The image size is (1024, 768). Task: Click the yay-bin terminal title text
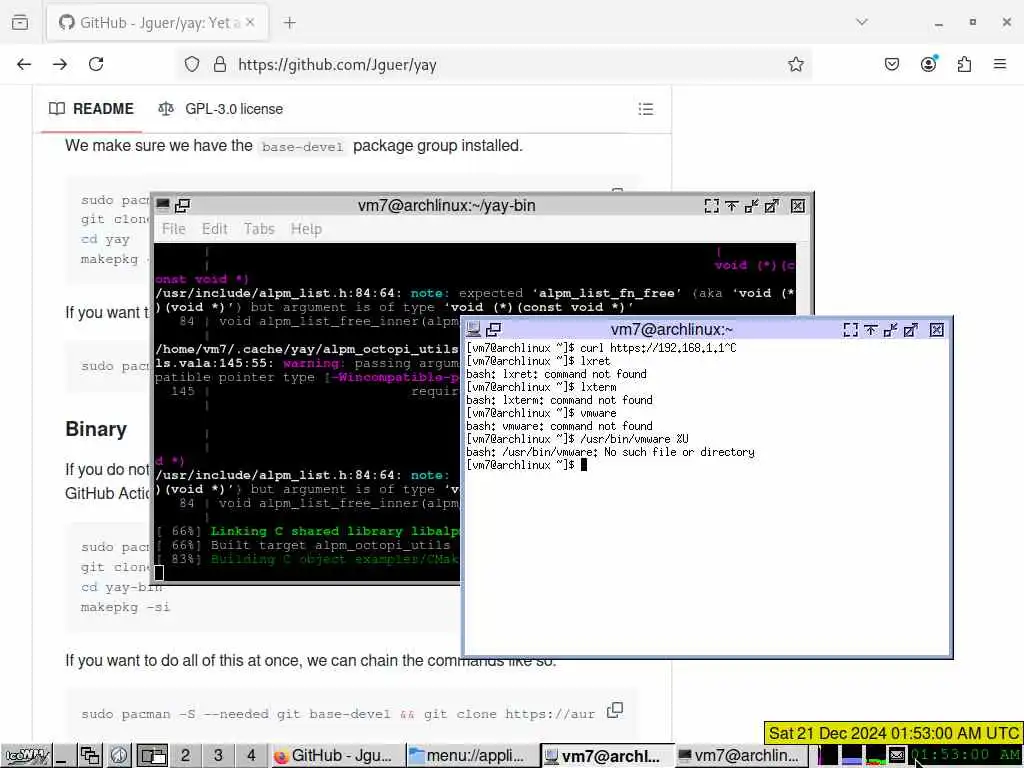pos(447,206)
